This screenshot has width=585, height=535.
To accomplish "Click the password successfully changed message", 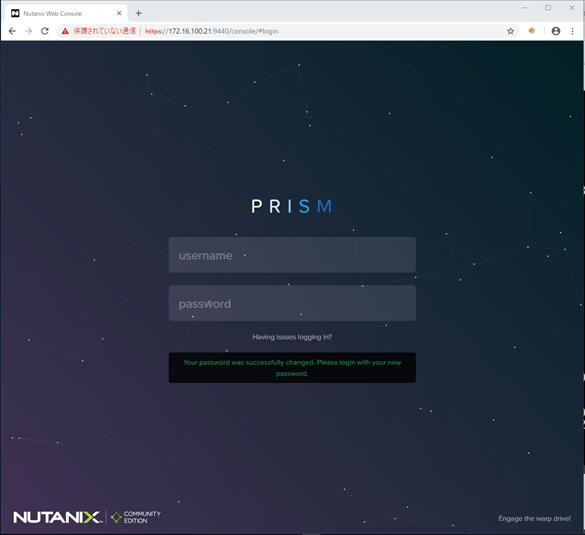I will coord(292,367).
